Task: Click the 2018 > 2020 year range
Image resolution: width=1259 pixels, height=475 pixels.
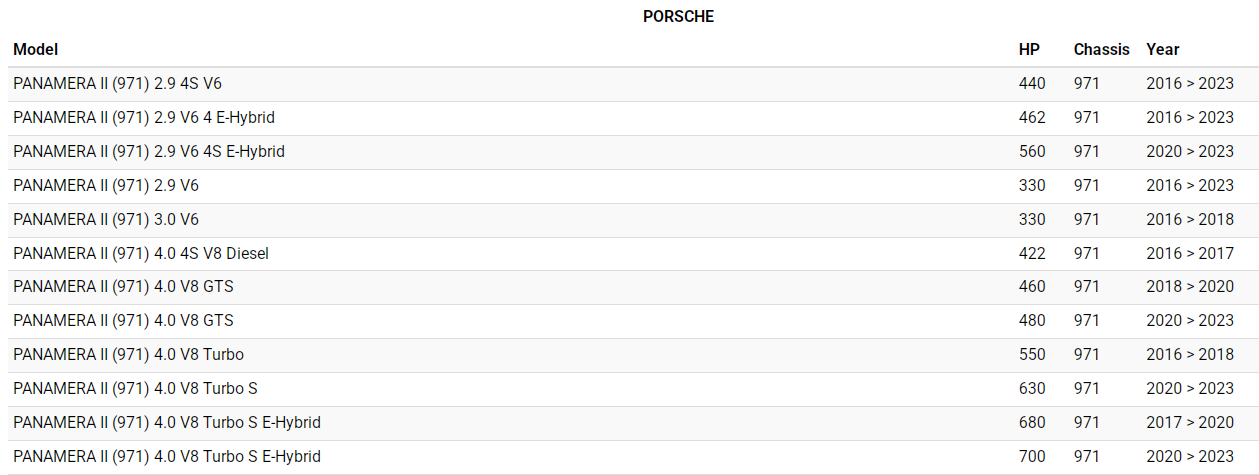Action: click(x=1190, y=287)
